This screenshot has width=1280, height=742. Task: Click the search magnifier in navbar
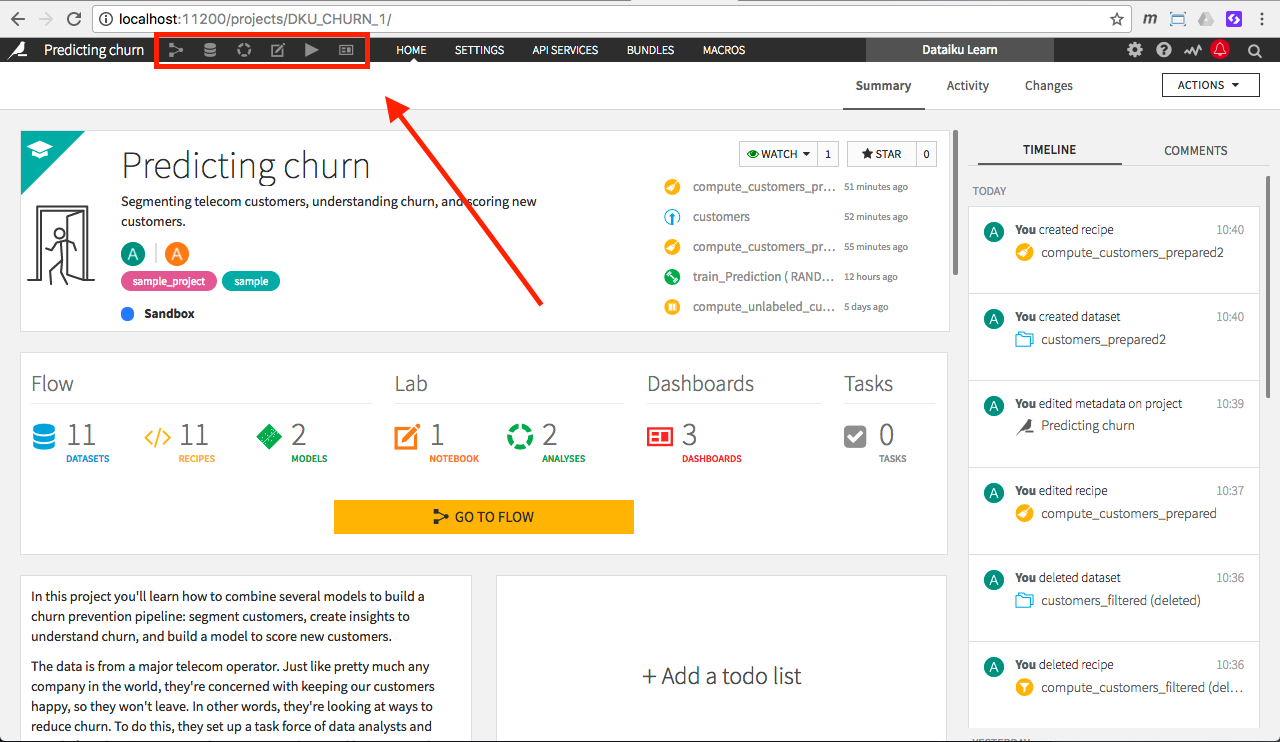[1255, 50]
